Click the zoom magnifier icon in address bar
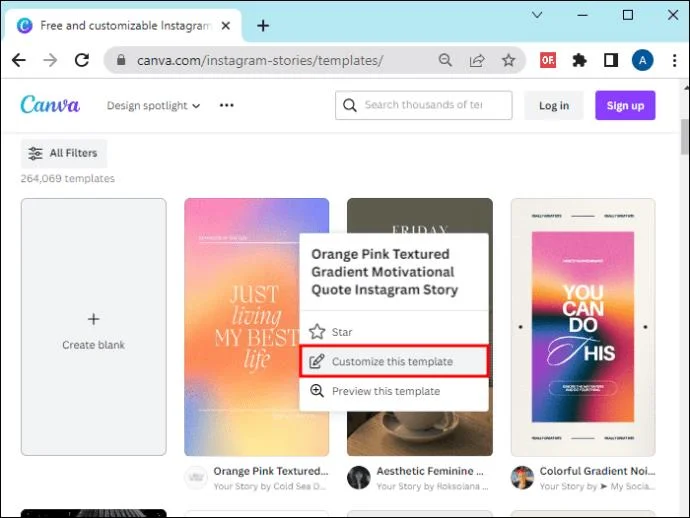This screenshot has width=690, height=518. [445, 60]
